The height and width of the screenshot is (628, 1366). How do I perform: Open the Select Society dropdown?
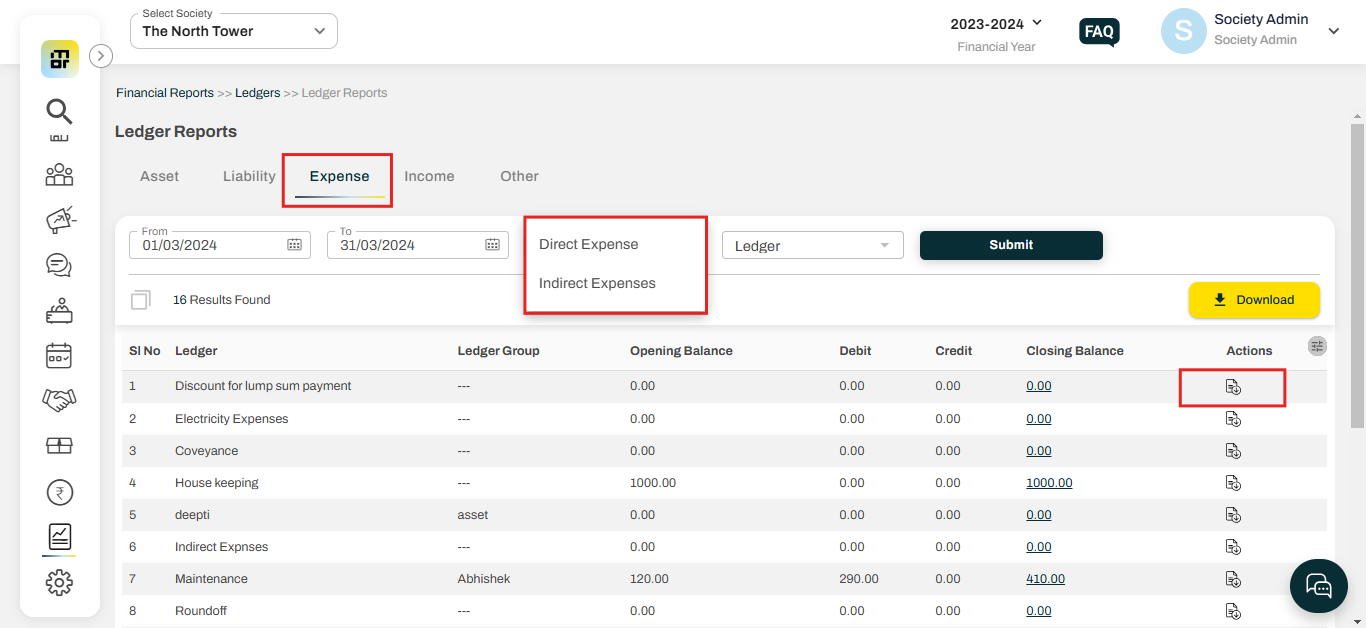pyautogui.click(x=234, y=31)
